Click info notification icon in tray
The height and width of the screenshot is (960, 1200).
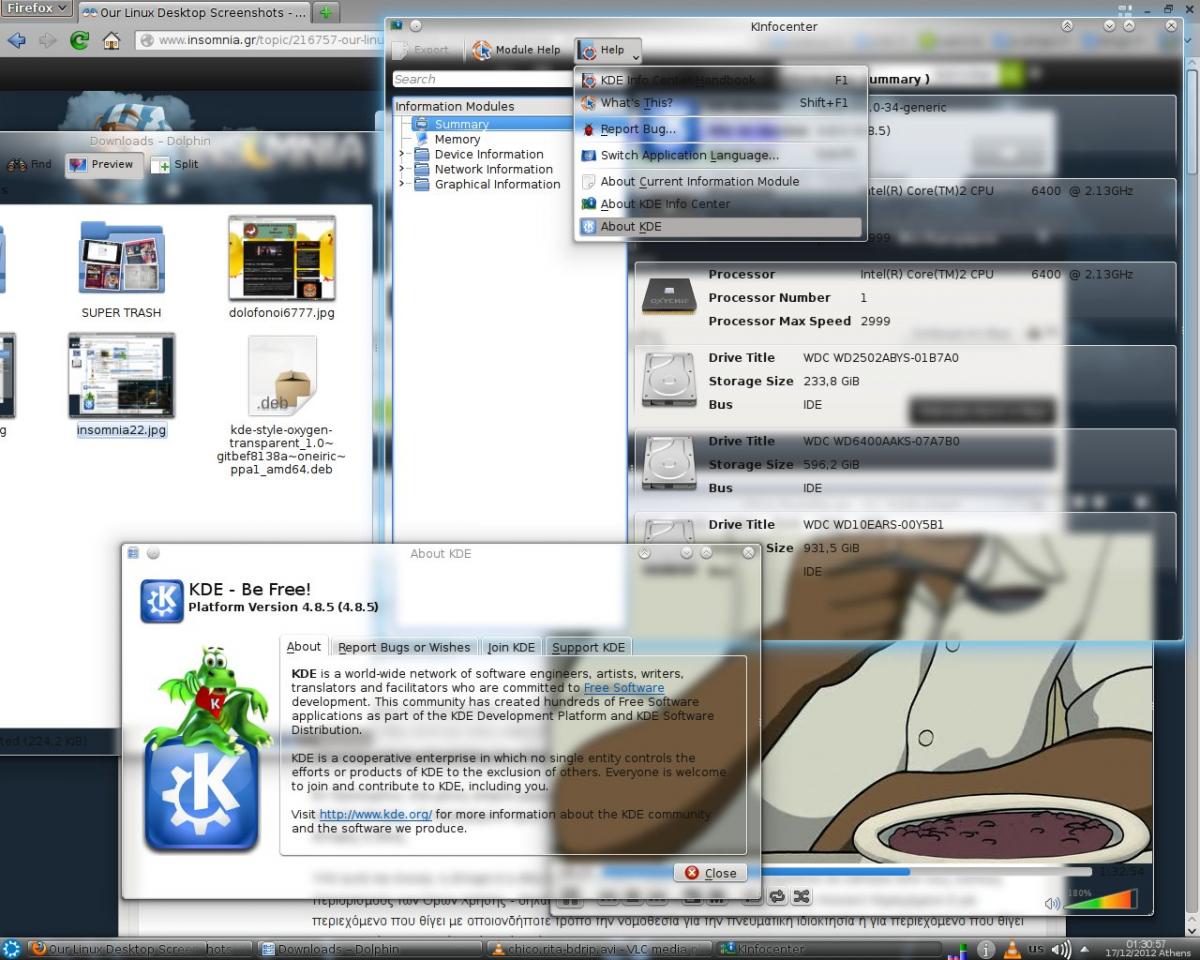click(x=985, y=949)
